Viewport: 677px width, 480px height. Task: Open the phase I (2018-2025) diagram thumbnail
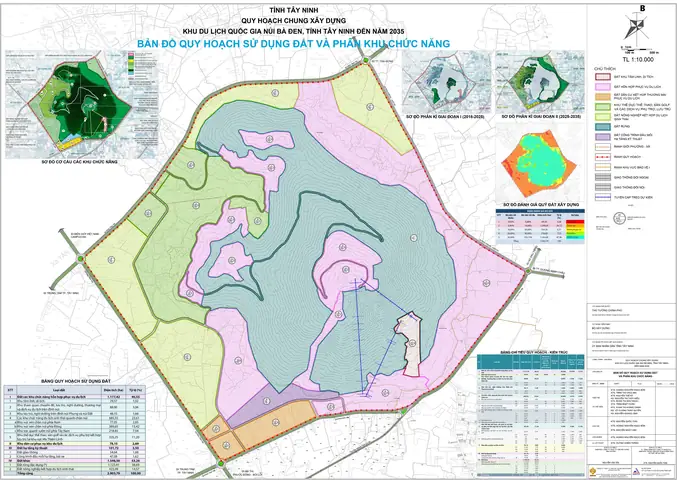(446, 82)
